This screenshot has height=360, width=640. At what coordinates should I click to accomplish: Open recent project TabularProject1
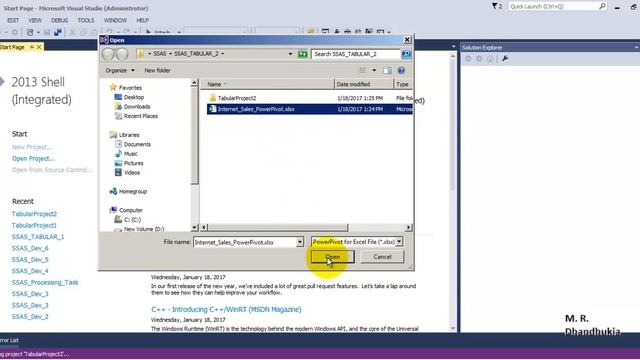[x=34, y=225]
